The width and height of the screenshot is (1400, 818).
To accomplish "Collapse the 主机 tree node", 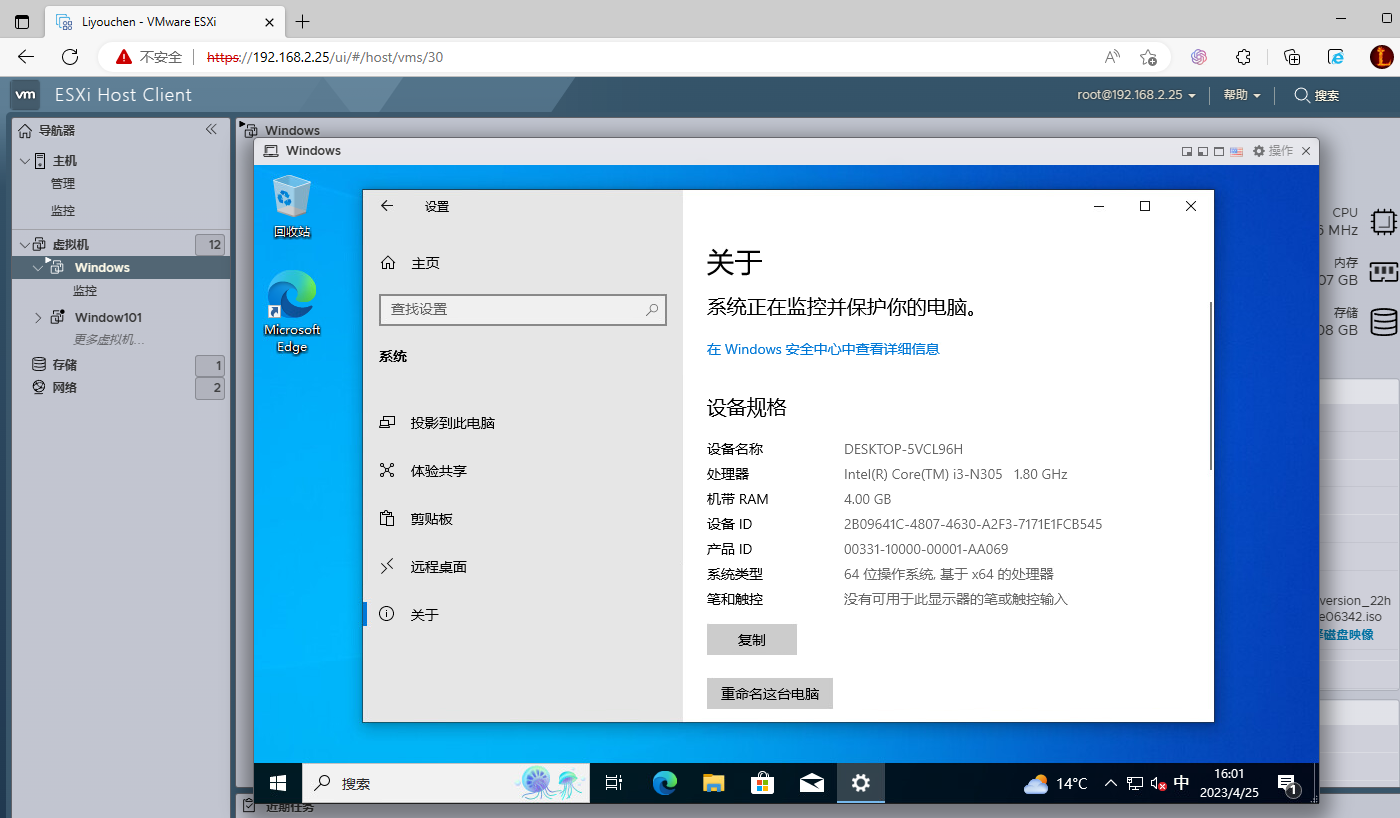I will point(25,160).
